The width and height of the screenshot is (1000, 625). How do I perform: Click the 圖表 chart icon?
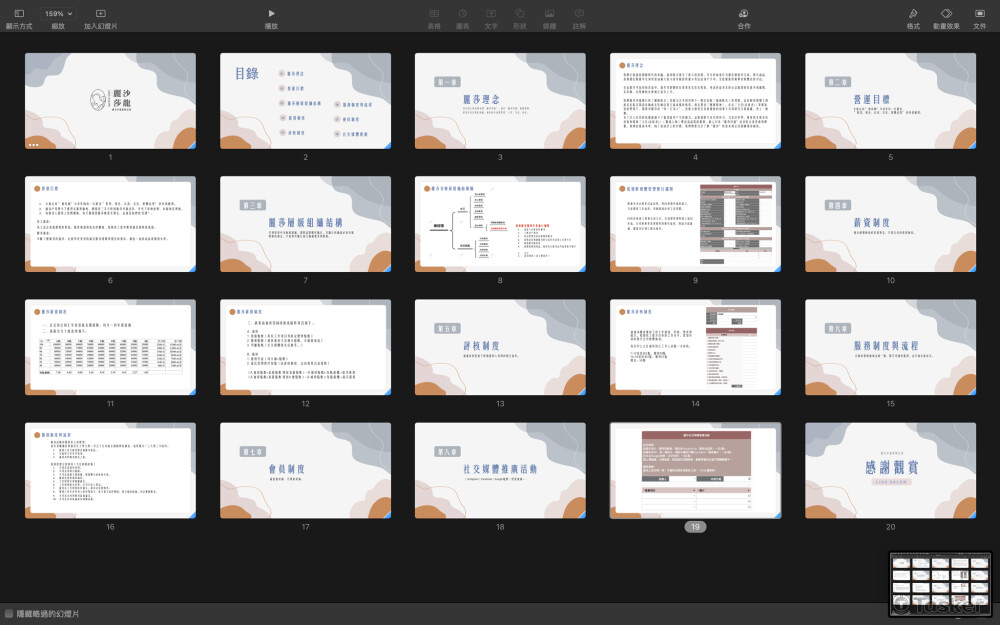coord(463,13)
